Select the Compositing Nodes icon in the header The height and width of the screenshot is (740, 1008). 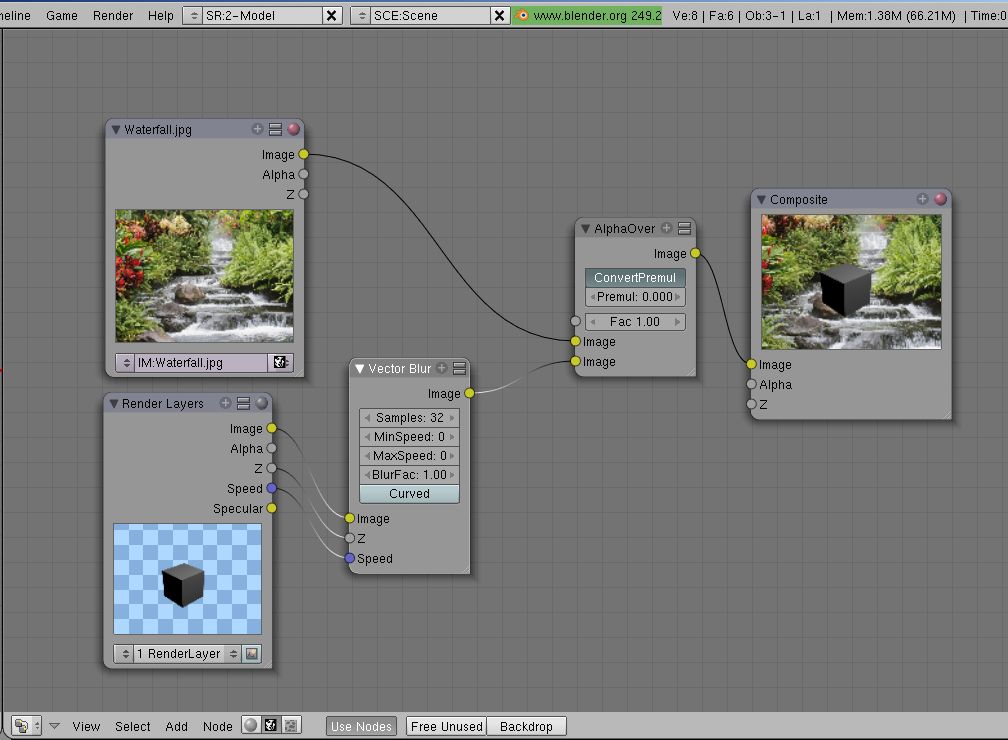[x=270, y=726]
